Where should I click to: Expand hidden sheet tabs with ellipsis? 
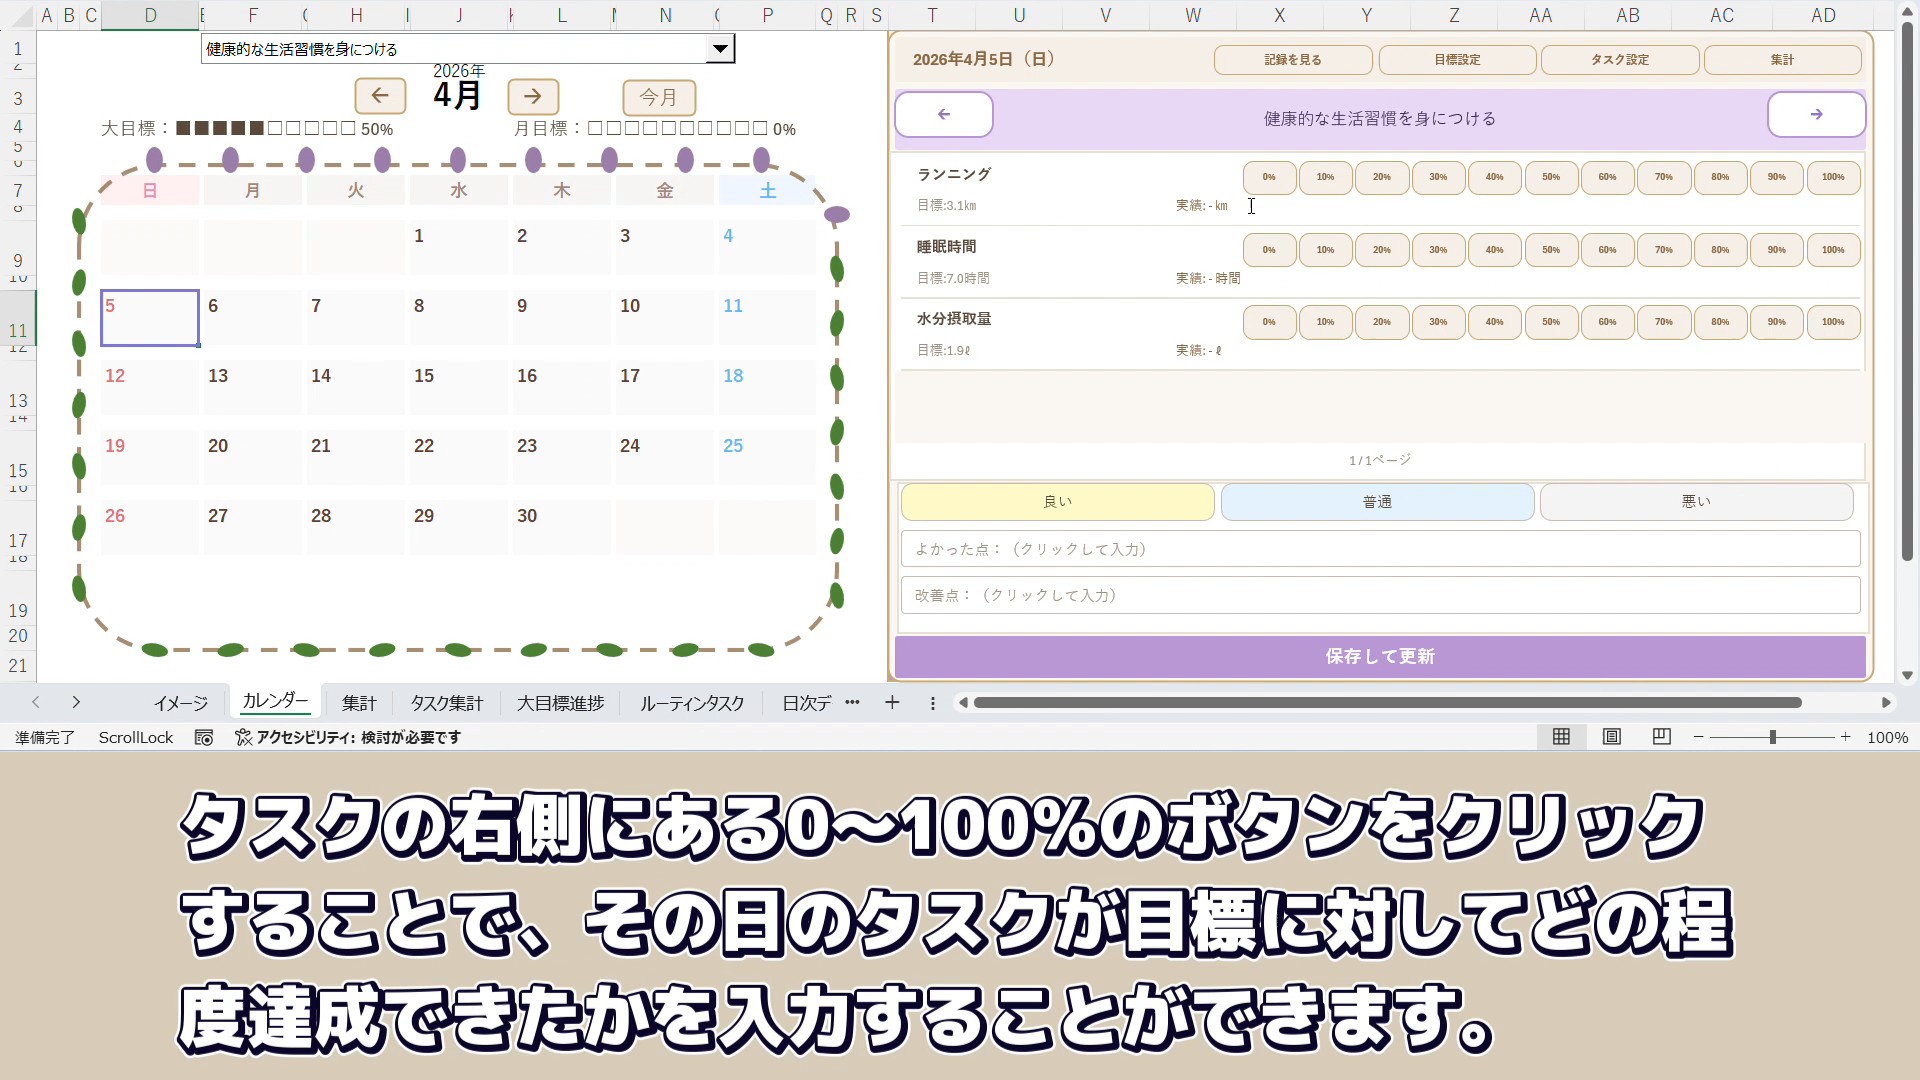852,703
